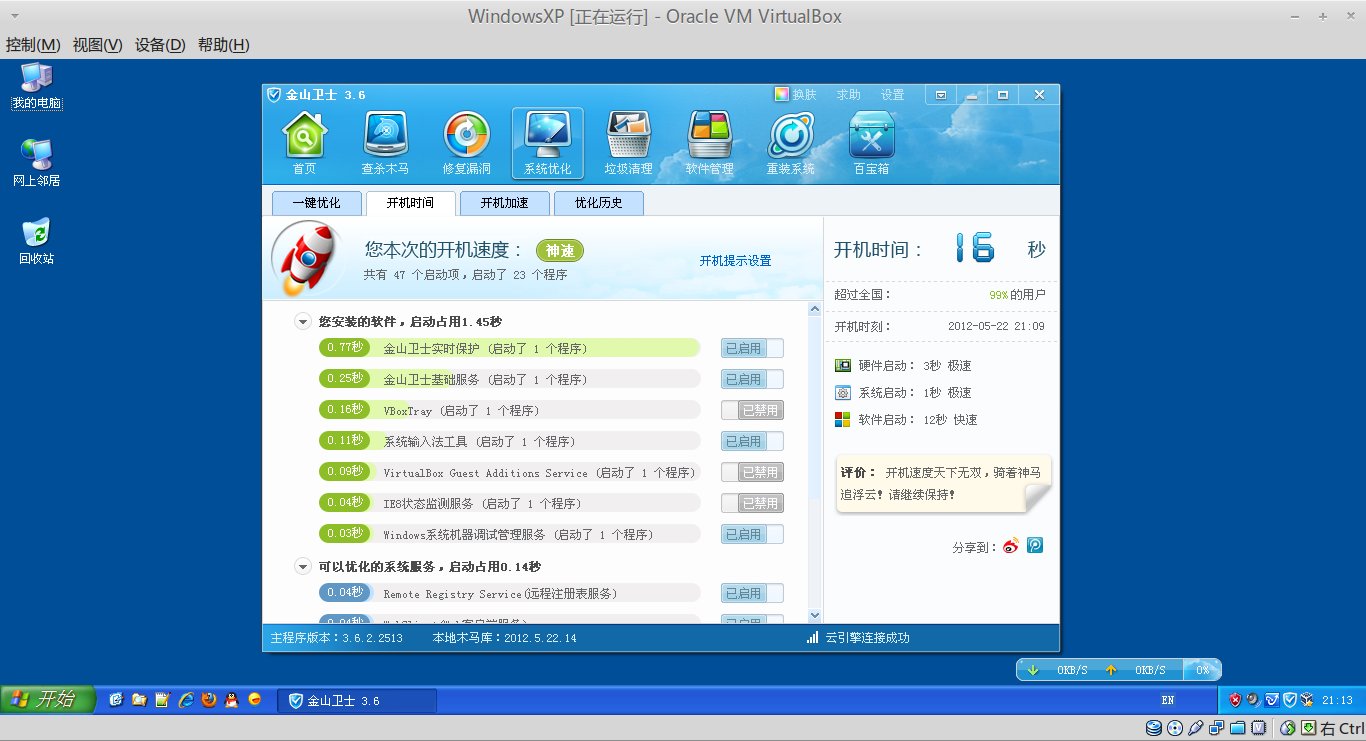Screen dimensions: 1366x741
Task: Open the title bar dropdown menu button
Action: click(x=941, y=95)
